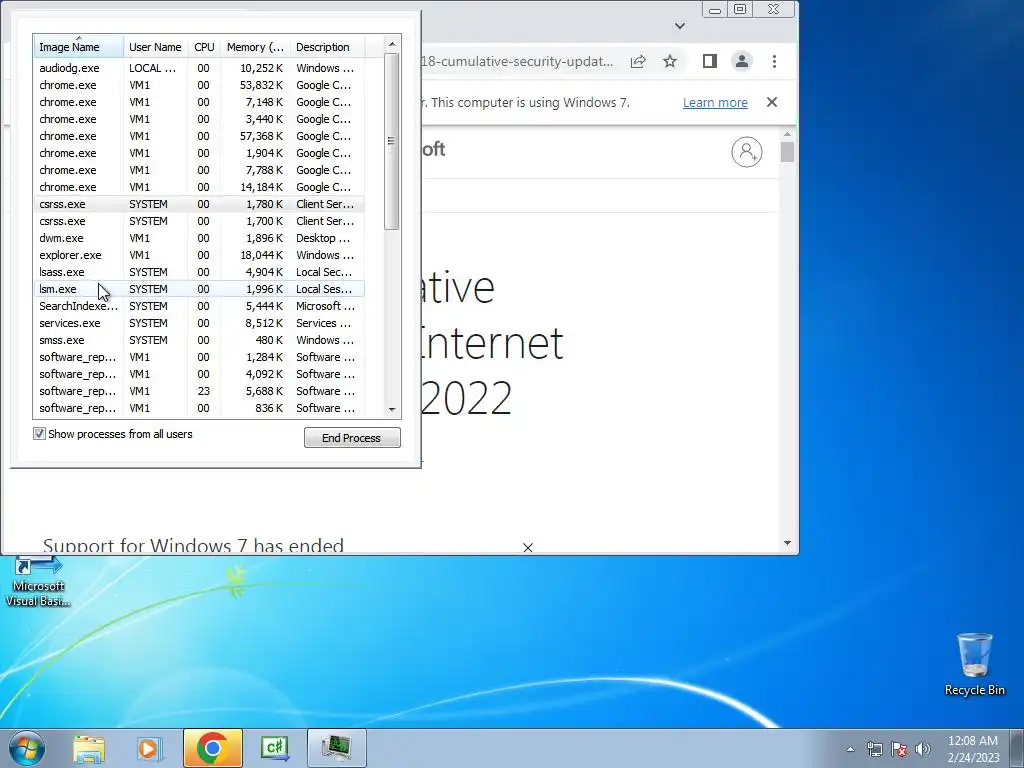Select the Microsoft Visual Basic desktop shortcut

coord(38,583)
